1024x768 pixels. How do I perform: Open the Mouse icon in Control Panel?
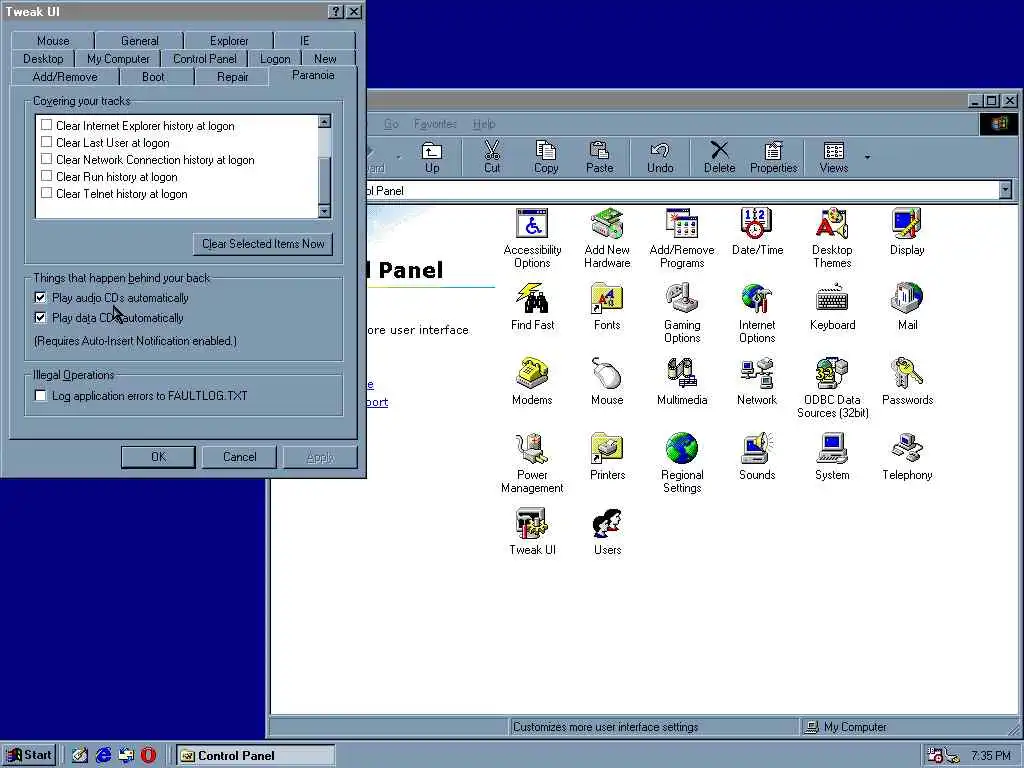coord(607,382)
